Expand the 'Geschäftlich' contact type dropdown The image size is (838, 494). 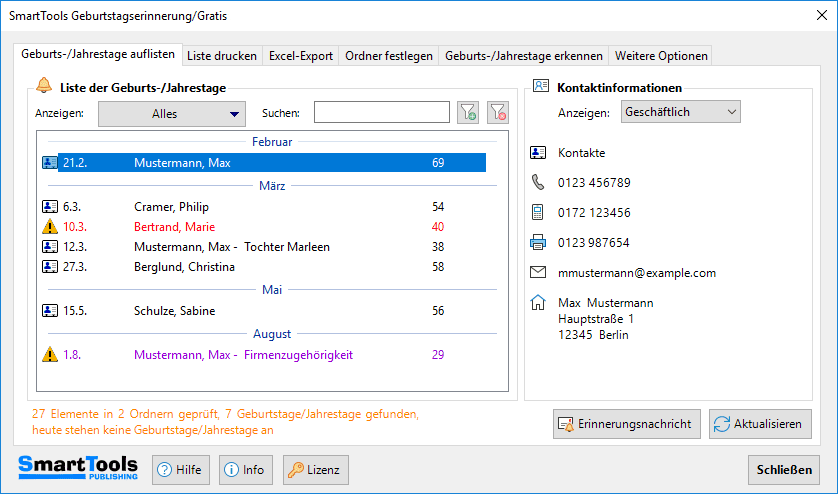[680, 112]
